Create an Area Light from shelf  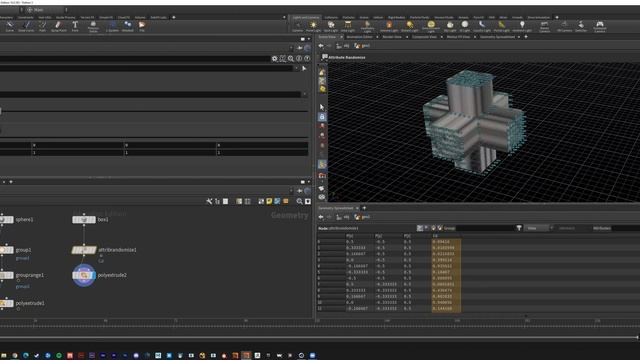(x=348, y=27)
